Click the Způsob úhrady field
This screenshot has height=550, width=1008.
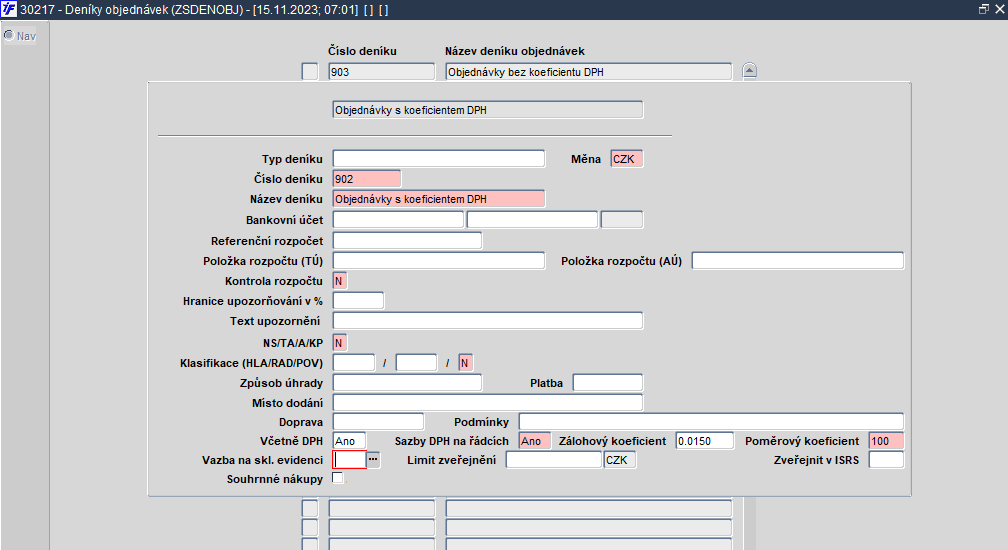(407, 382)
